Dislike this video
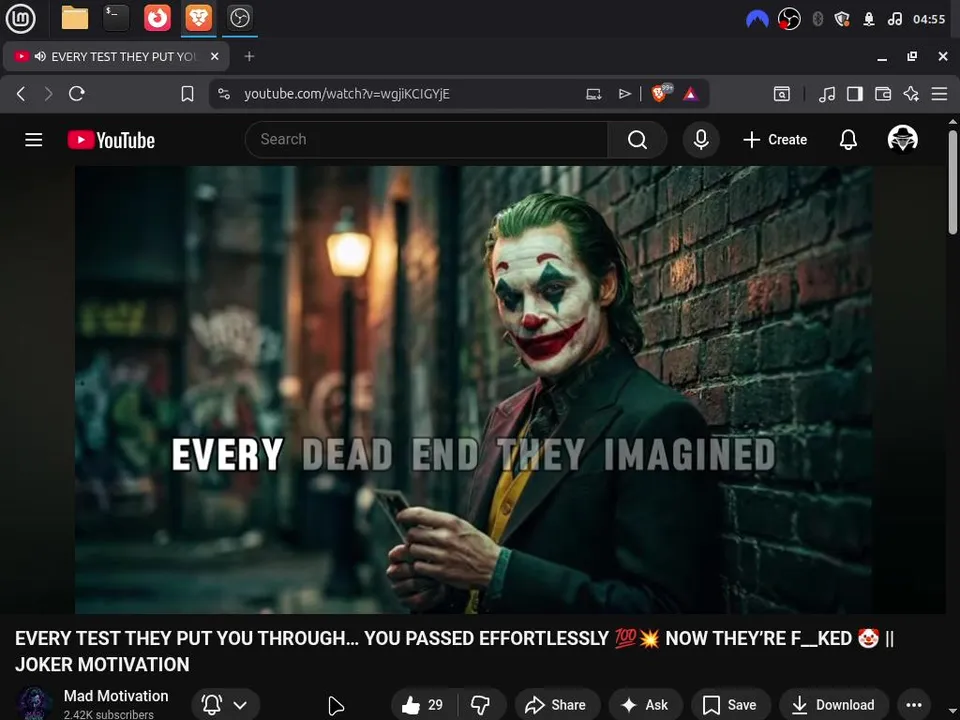This screenshot has height=720, width=960. [x=481, y=705]
